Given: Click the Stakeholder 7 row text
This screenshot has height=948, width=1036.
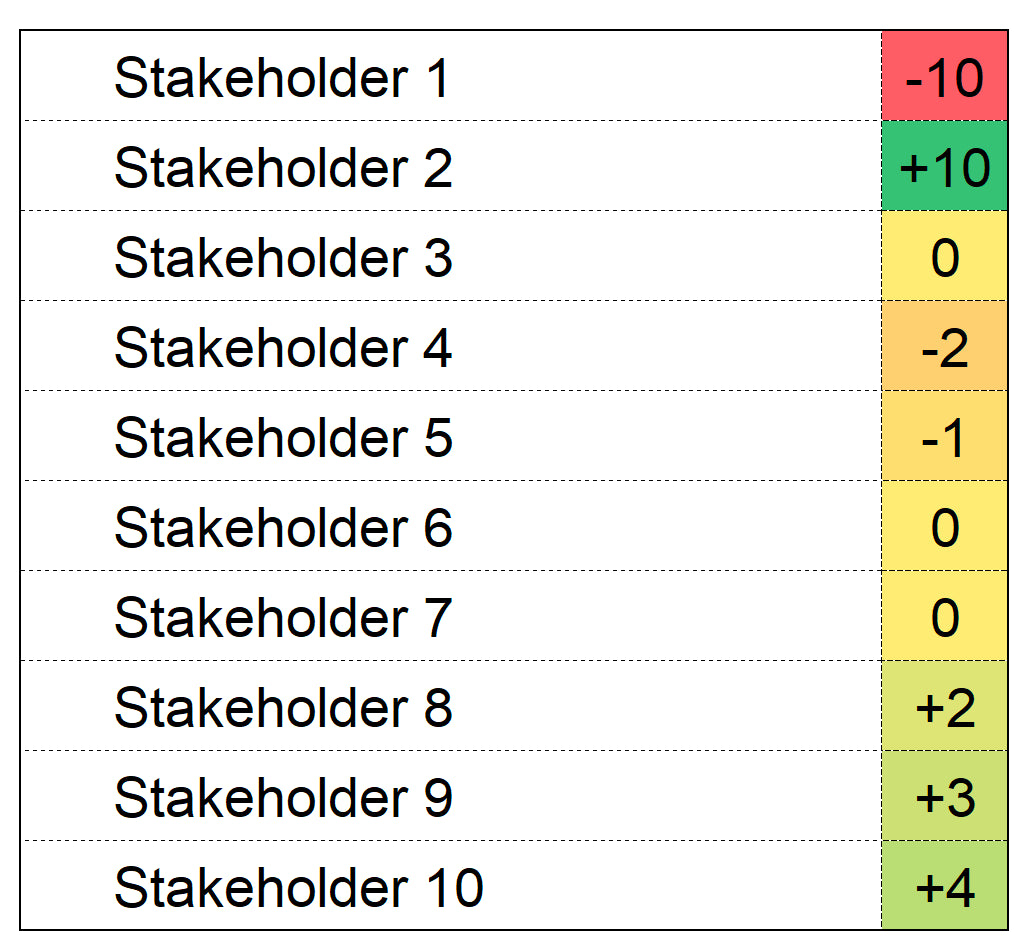Looking at the screenshot, I should pos(283,618).
